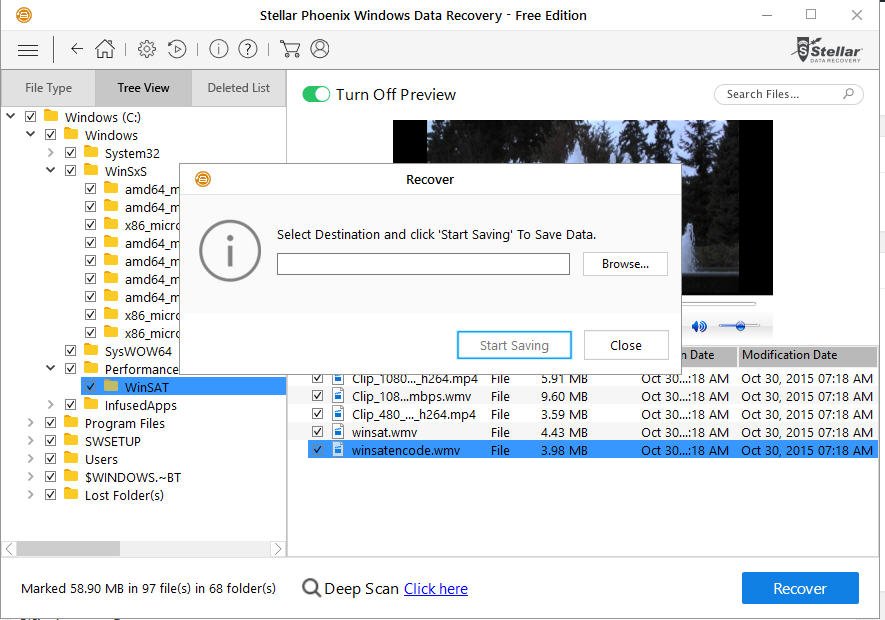Uncheck the SysWOW64 folder checkbox
This screenshot has width=885, height=620.
click(x=71, y=351)
